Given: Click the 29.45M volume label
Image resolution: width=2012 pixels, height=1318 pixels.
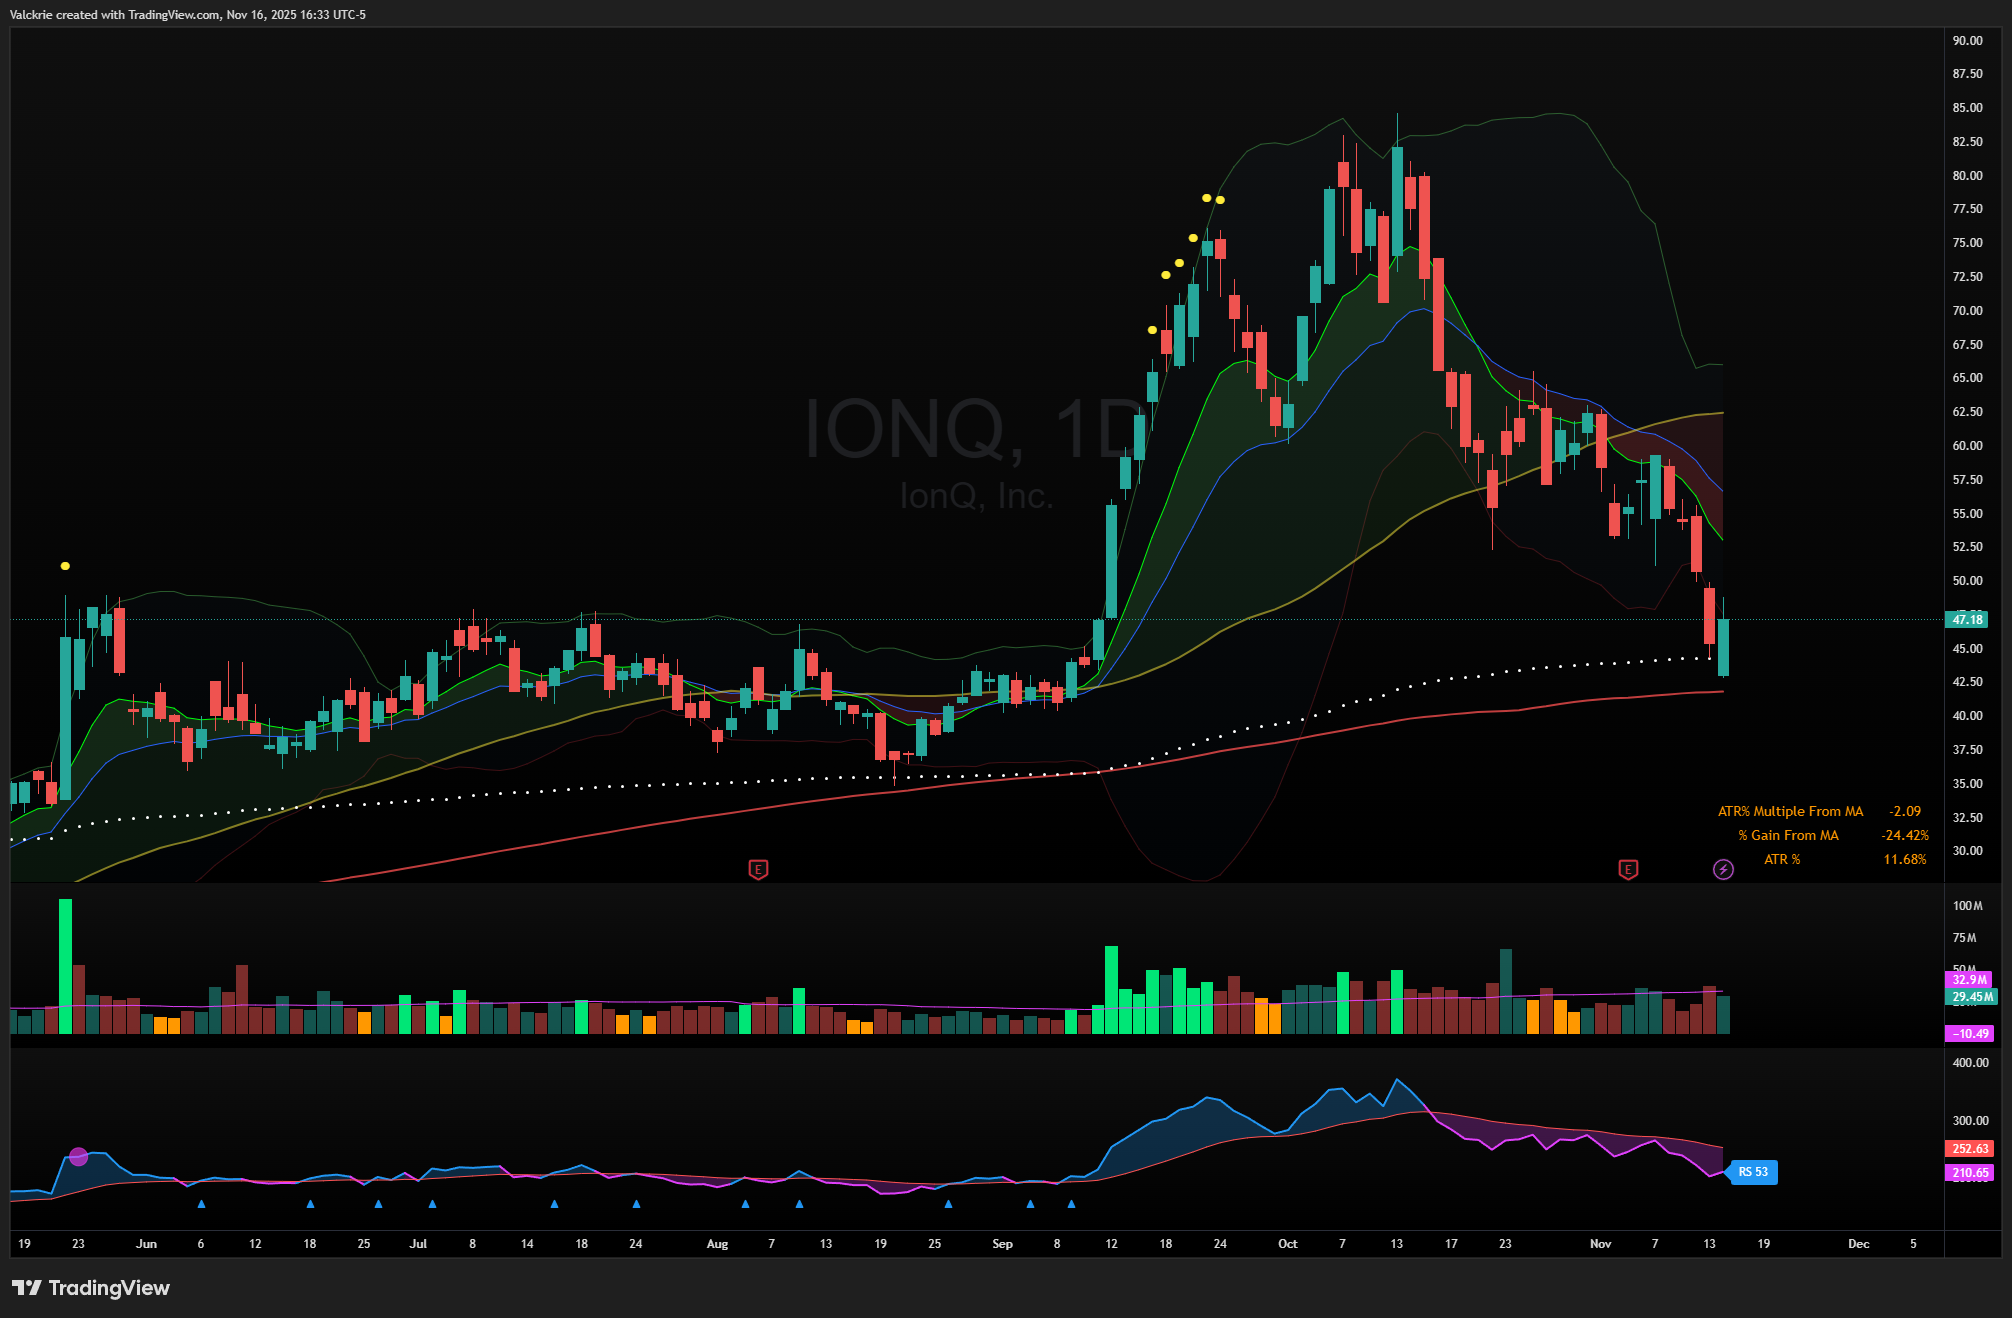Looking at the screenshot, I should 1972,997.
